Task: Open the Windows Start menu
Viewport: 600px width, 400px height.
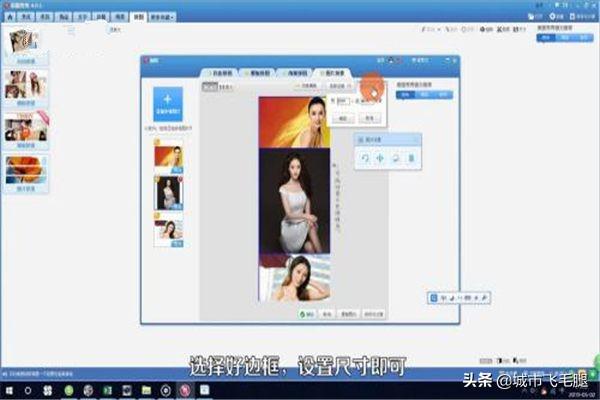Action: coord(8,387)
